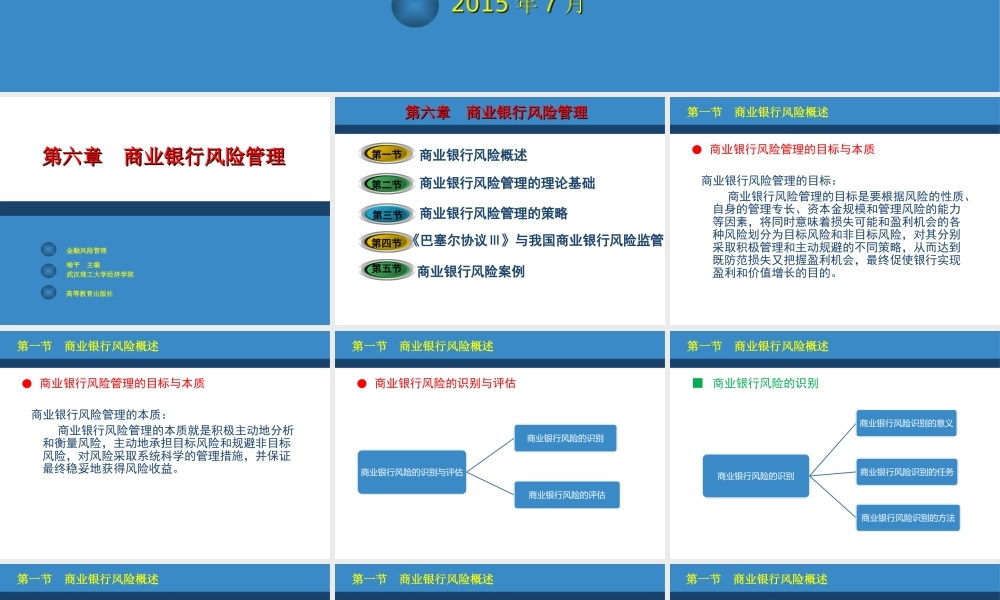Click the sphere icon beside 高等教育出版社
The image size is (1000, 600).
pyautogui.click(x=48, y=292)
